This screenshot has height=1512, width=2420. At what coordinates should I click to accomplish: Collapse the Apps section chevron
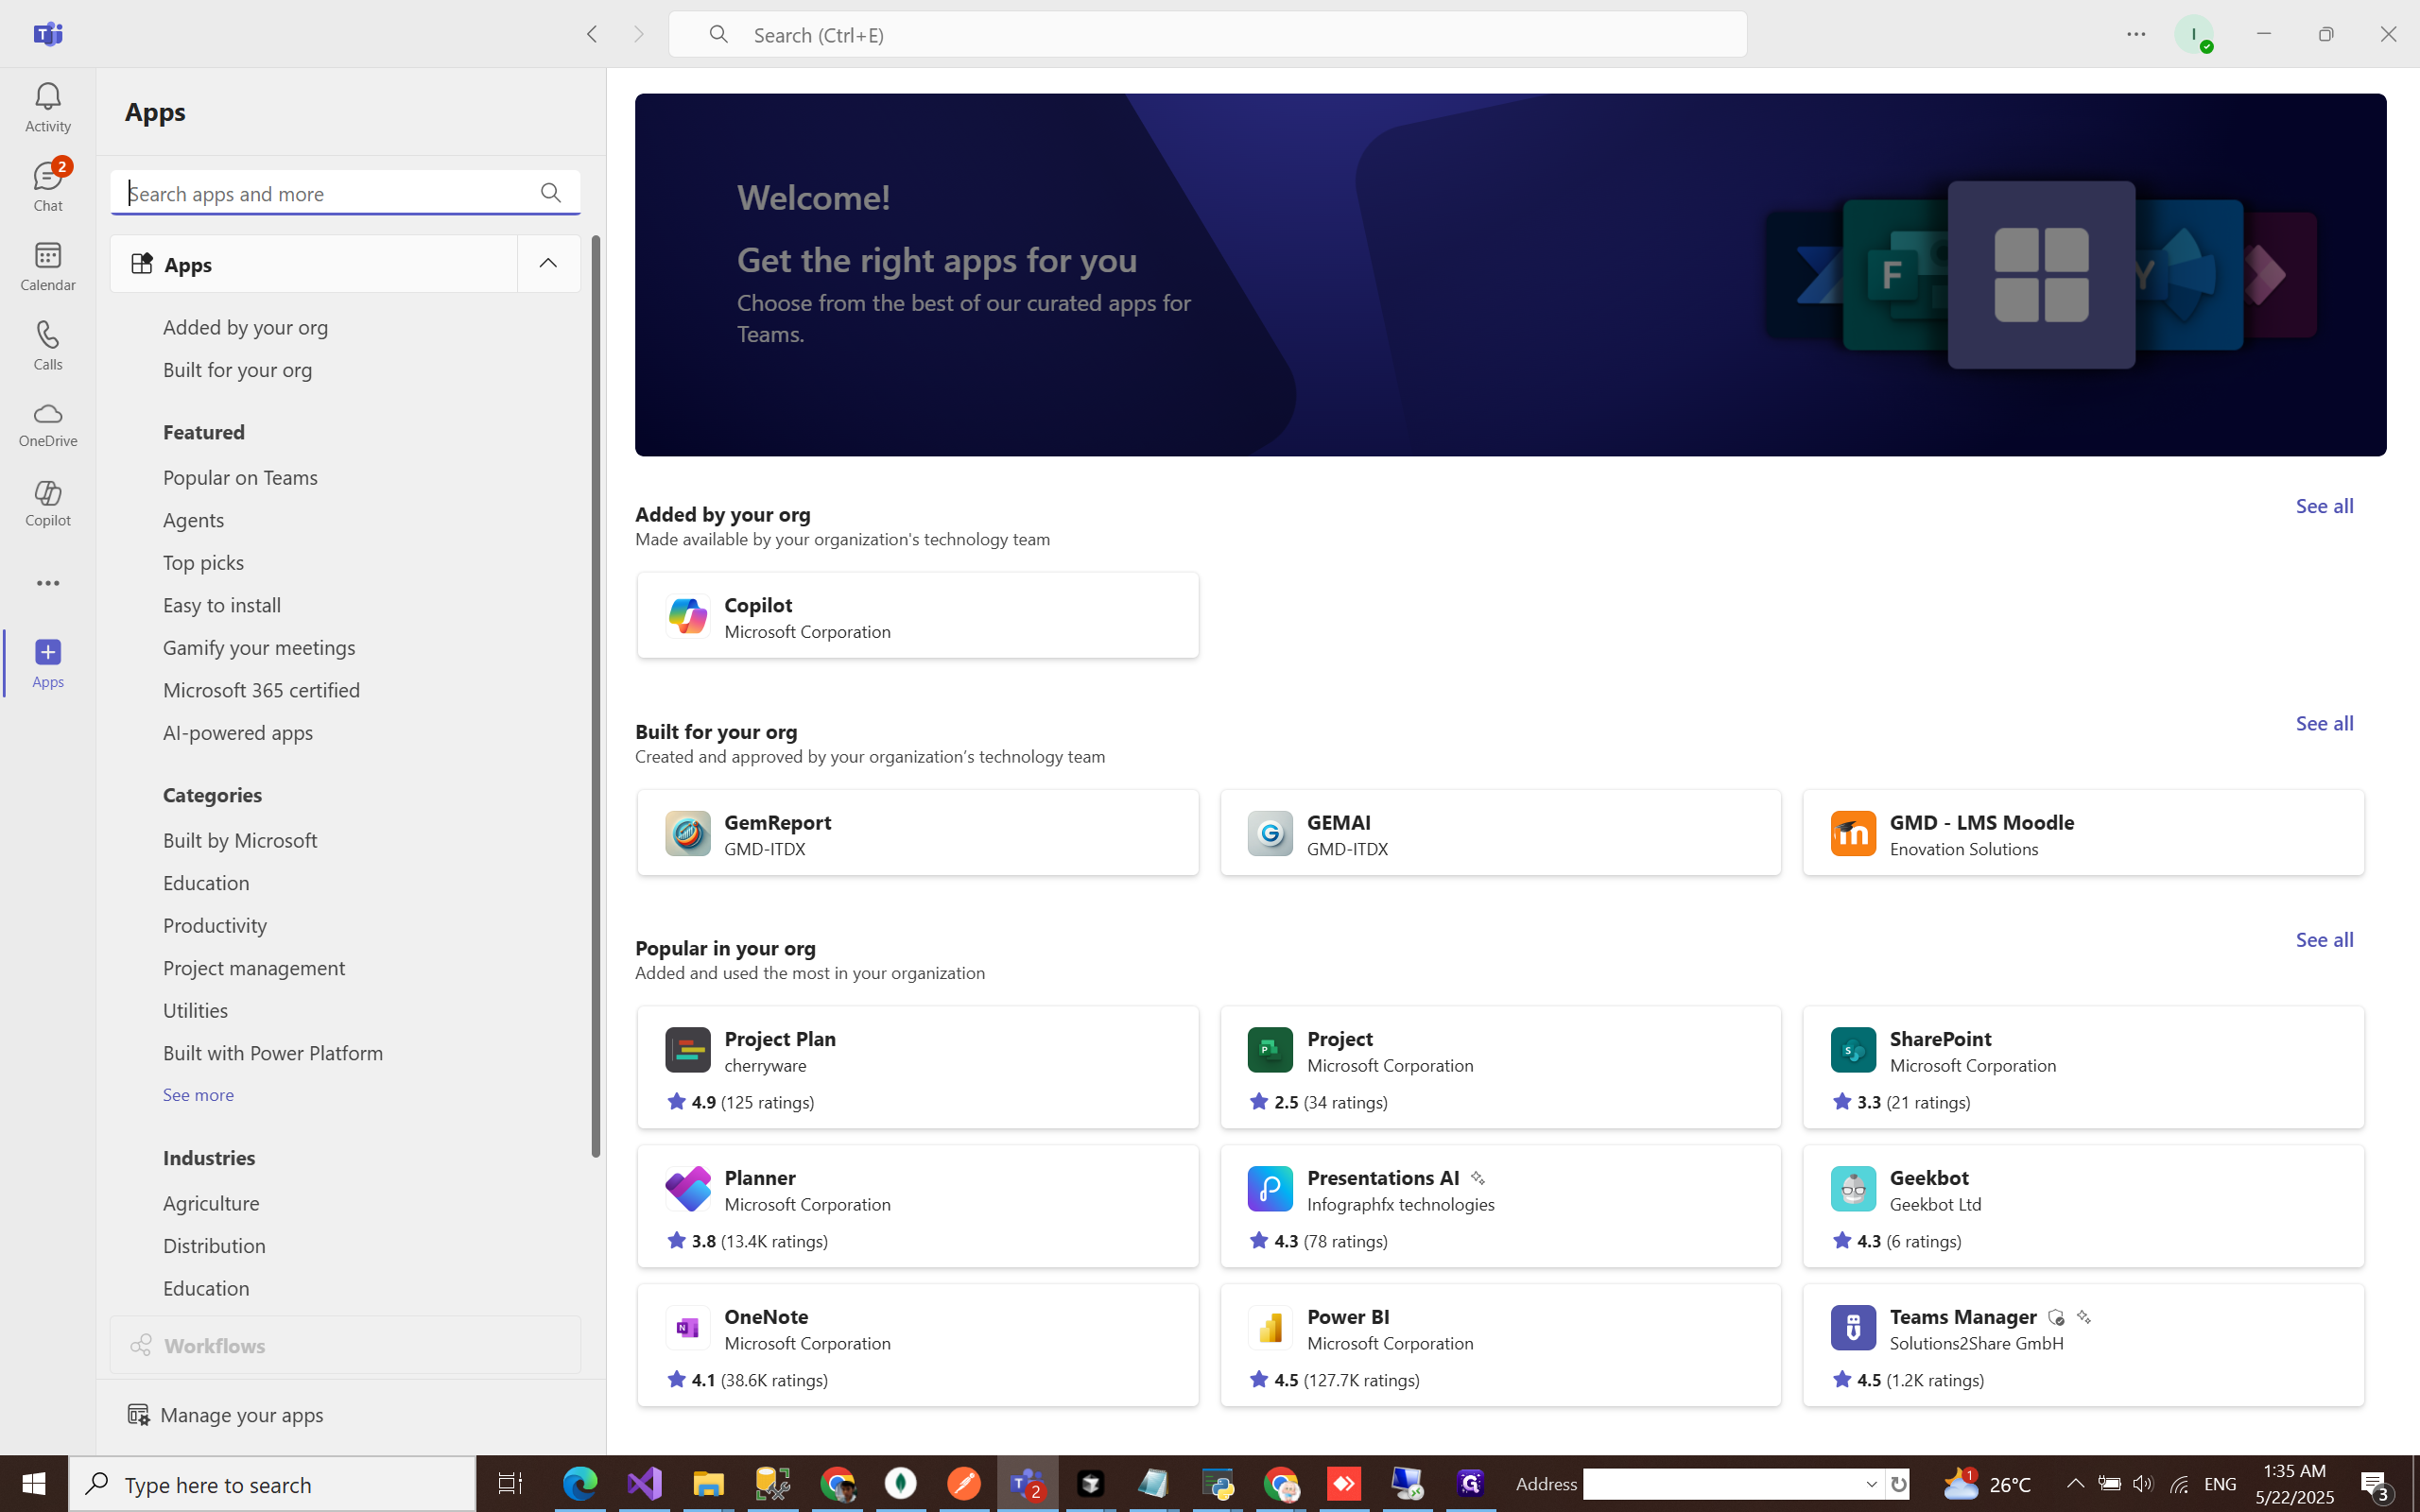(548, 263)
